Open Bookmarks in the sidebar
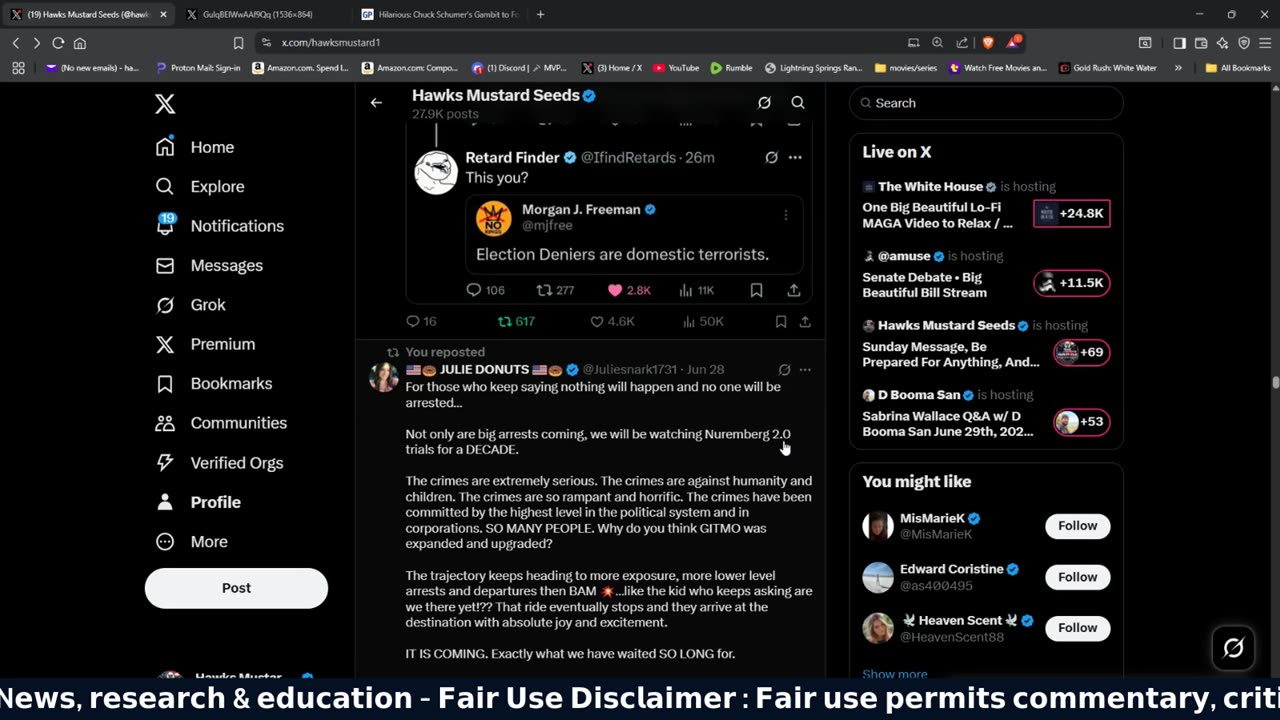This screenshot has height=720, width=1280. 213,383
